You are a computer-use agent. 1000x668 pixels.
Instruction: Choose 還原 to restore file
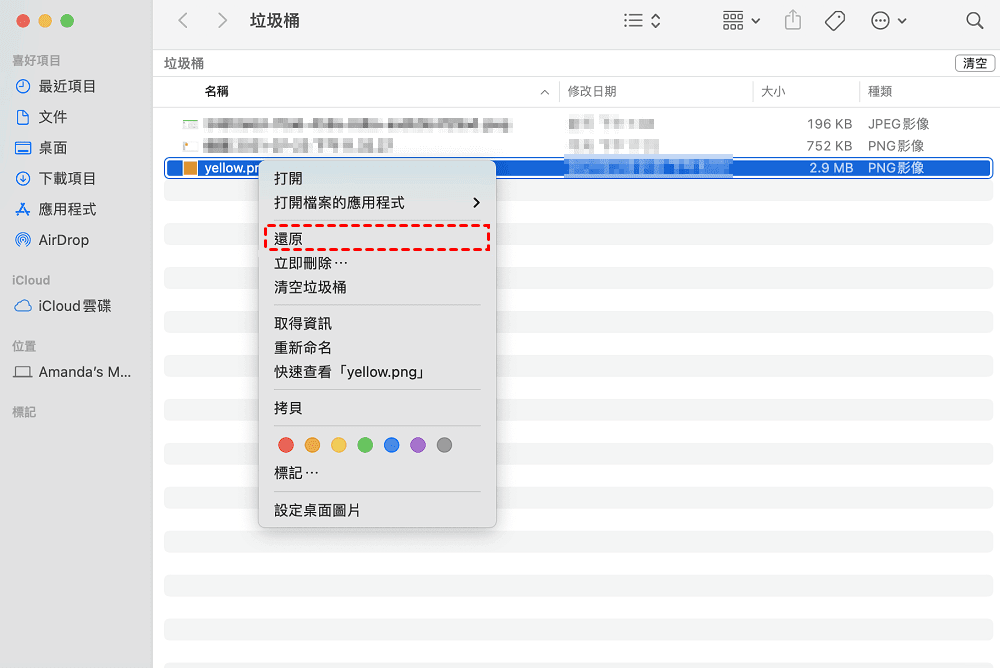click(377, 239)
